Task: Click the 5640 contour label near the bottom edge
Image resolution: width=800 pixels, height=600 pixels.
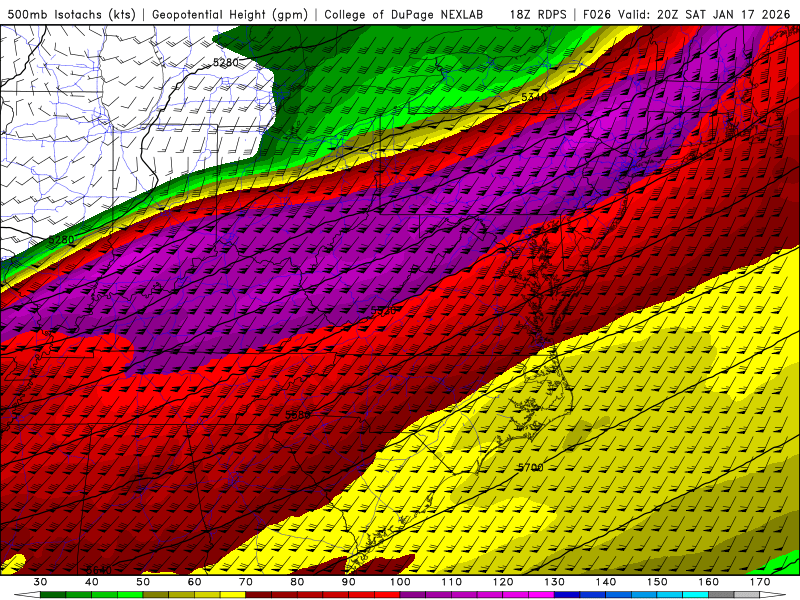Action: (99, 570)
